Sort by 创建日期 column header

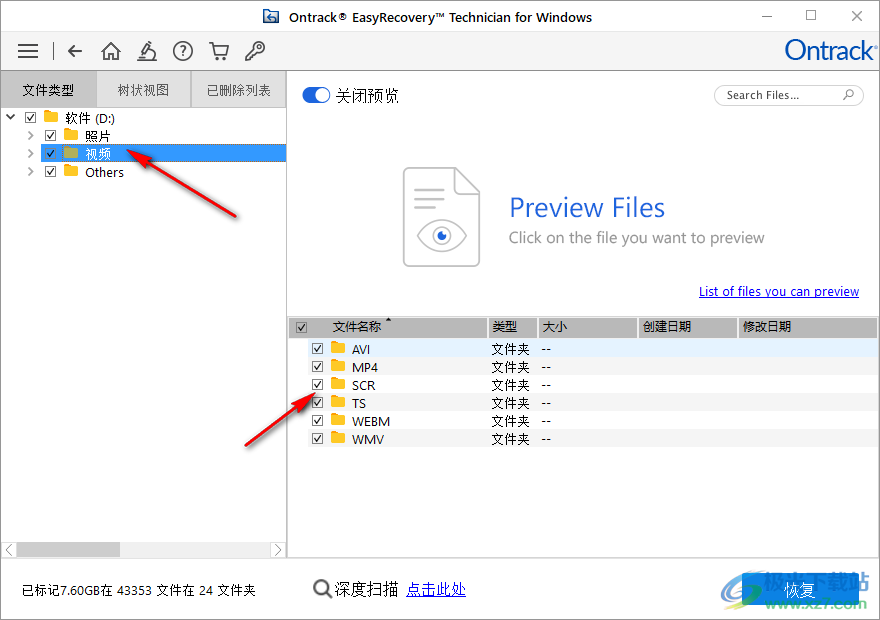click(x=687, y=327)
